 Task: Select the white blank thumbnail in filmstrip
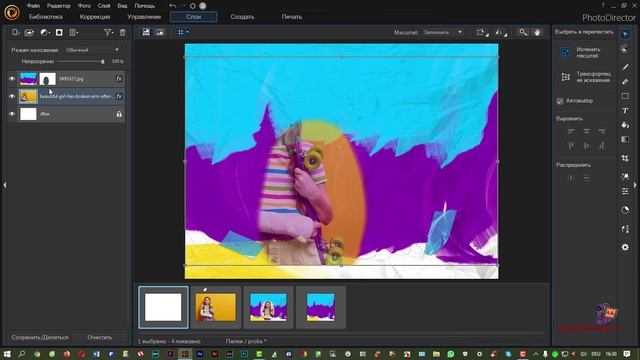click(x=163, y=307)
